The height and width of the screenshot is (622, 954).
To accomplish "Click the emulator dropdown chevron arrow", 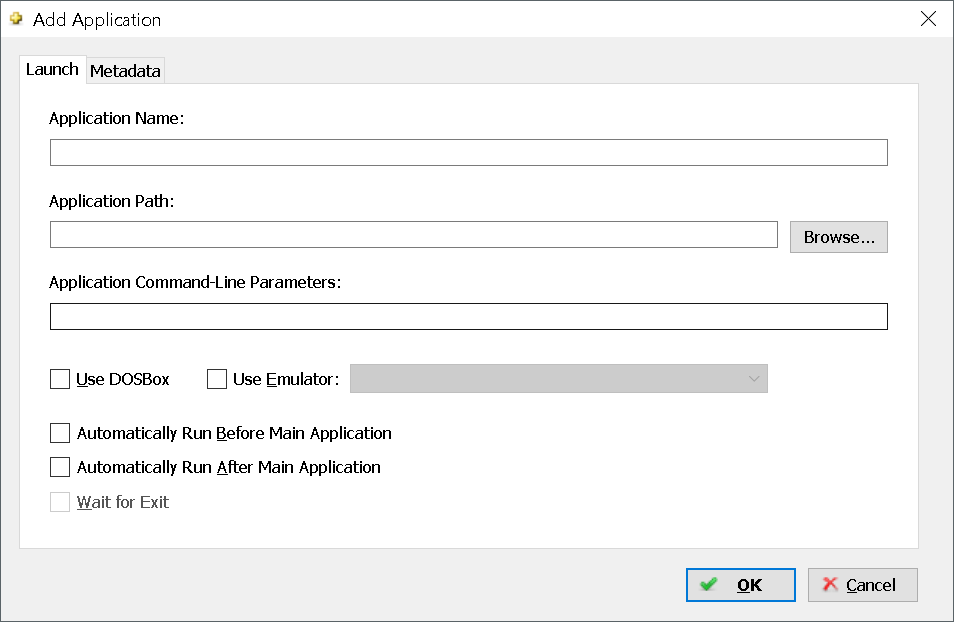I will point(754,379).
